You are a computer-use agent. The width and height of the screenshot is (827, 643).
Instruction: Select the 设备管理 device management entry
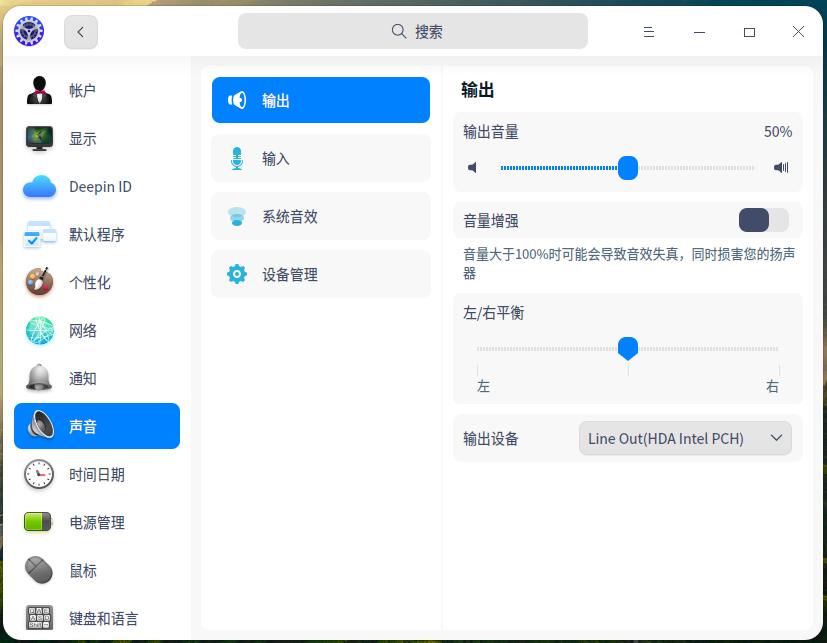[x=320, y=274]
